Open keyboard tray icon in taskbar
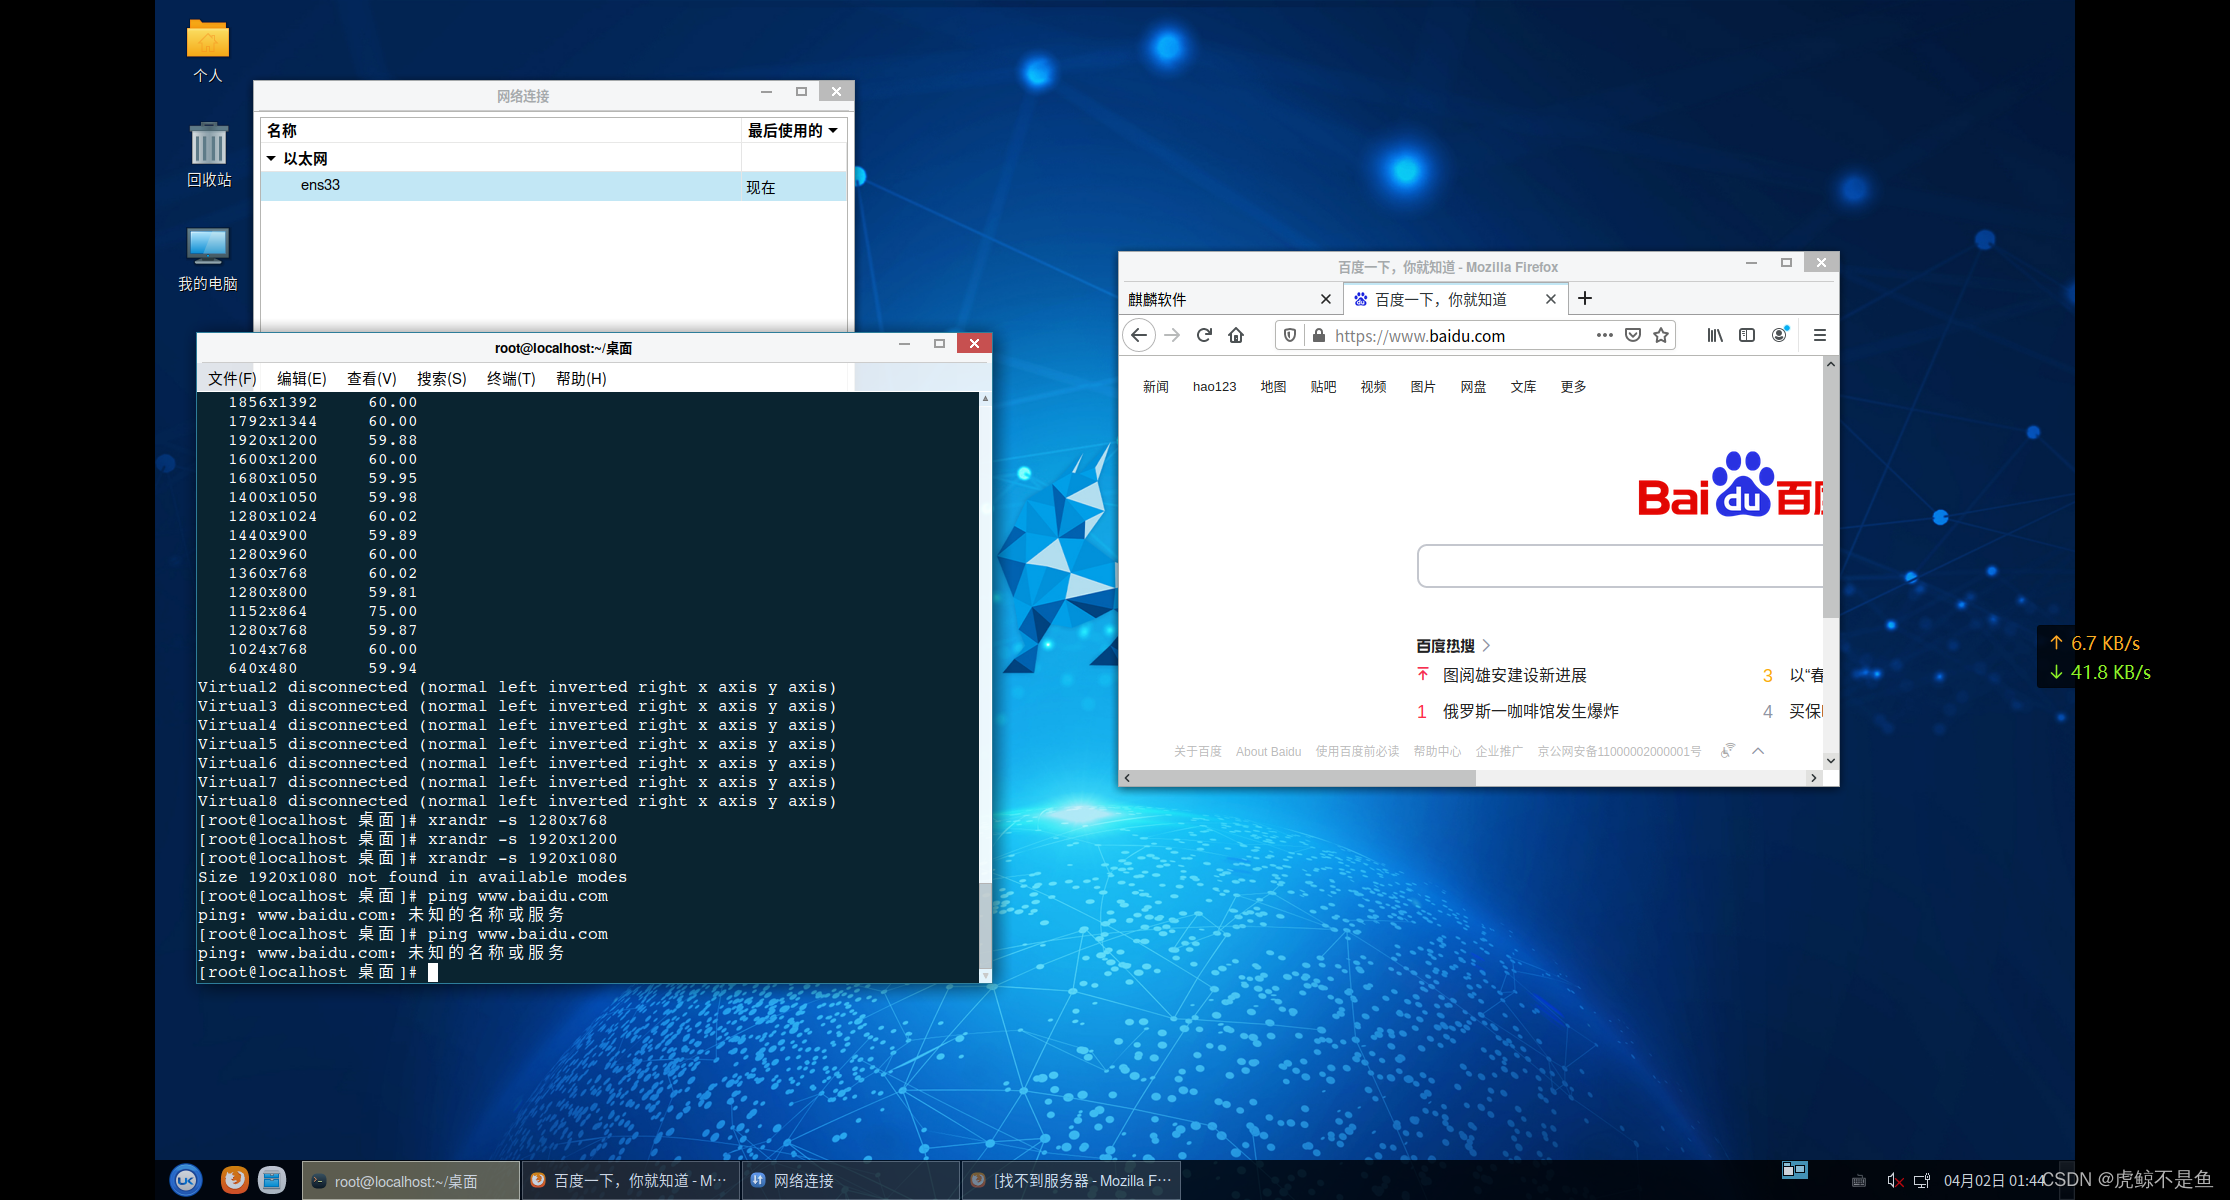Screen dimensions: 2230x1200 coord(1859,1181)
